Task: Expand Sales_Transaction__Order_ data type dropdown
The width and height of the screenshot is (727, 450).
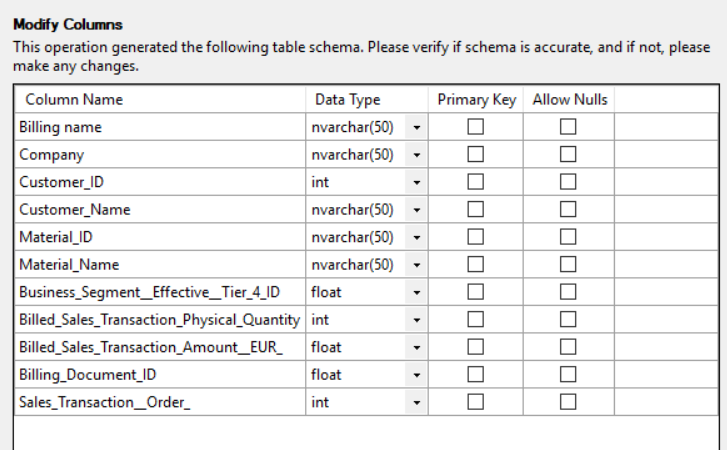Action: tap(416, 403)
